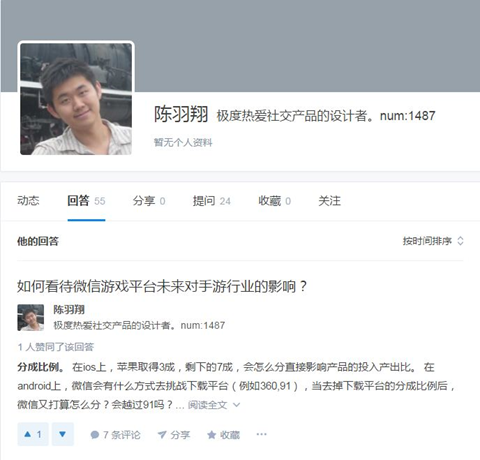The height and width of the screenshot is (460, 480).
Task: Switch to the 动态 tab
Action: [x=28, y=201]
